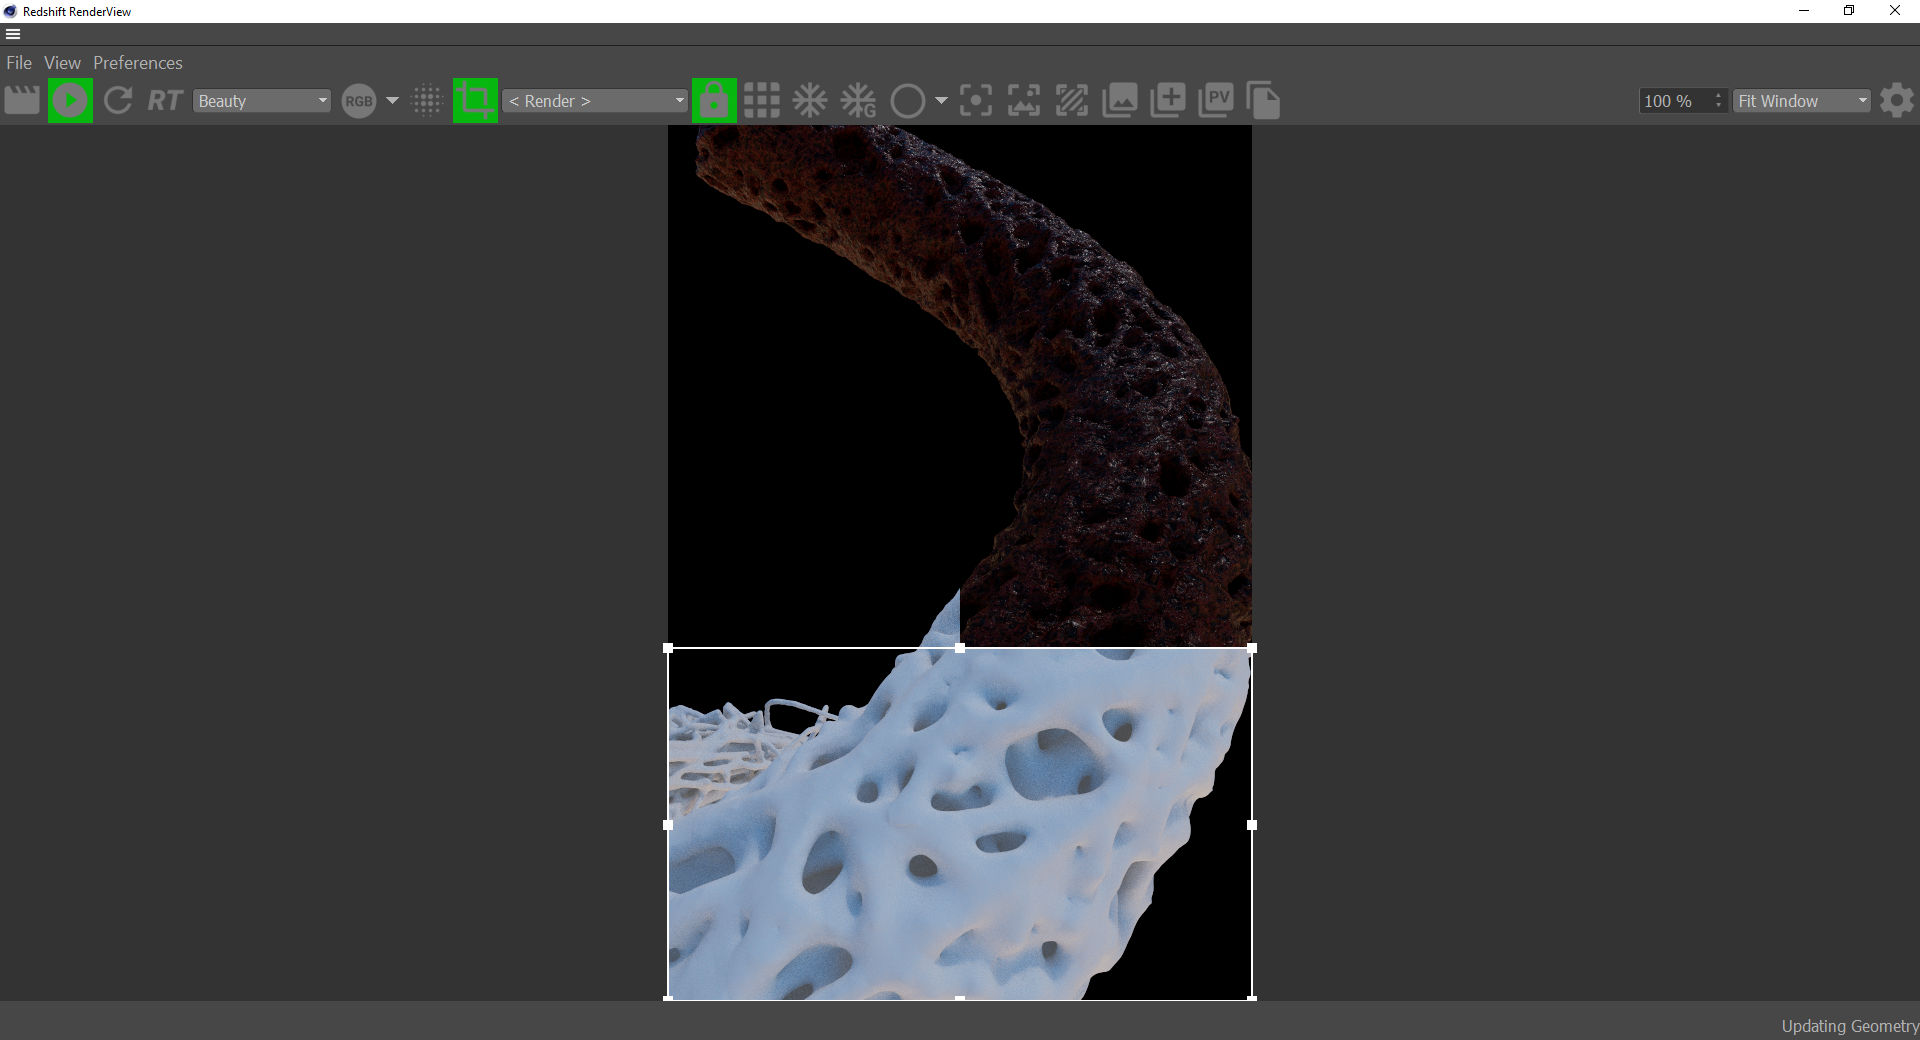Click the RGB channel button
Viewport: 1920px width, 1040px height.
358,101
